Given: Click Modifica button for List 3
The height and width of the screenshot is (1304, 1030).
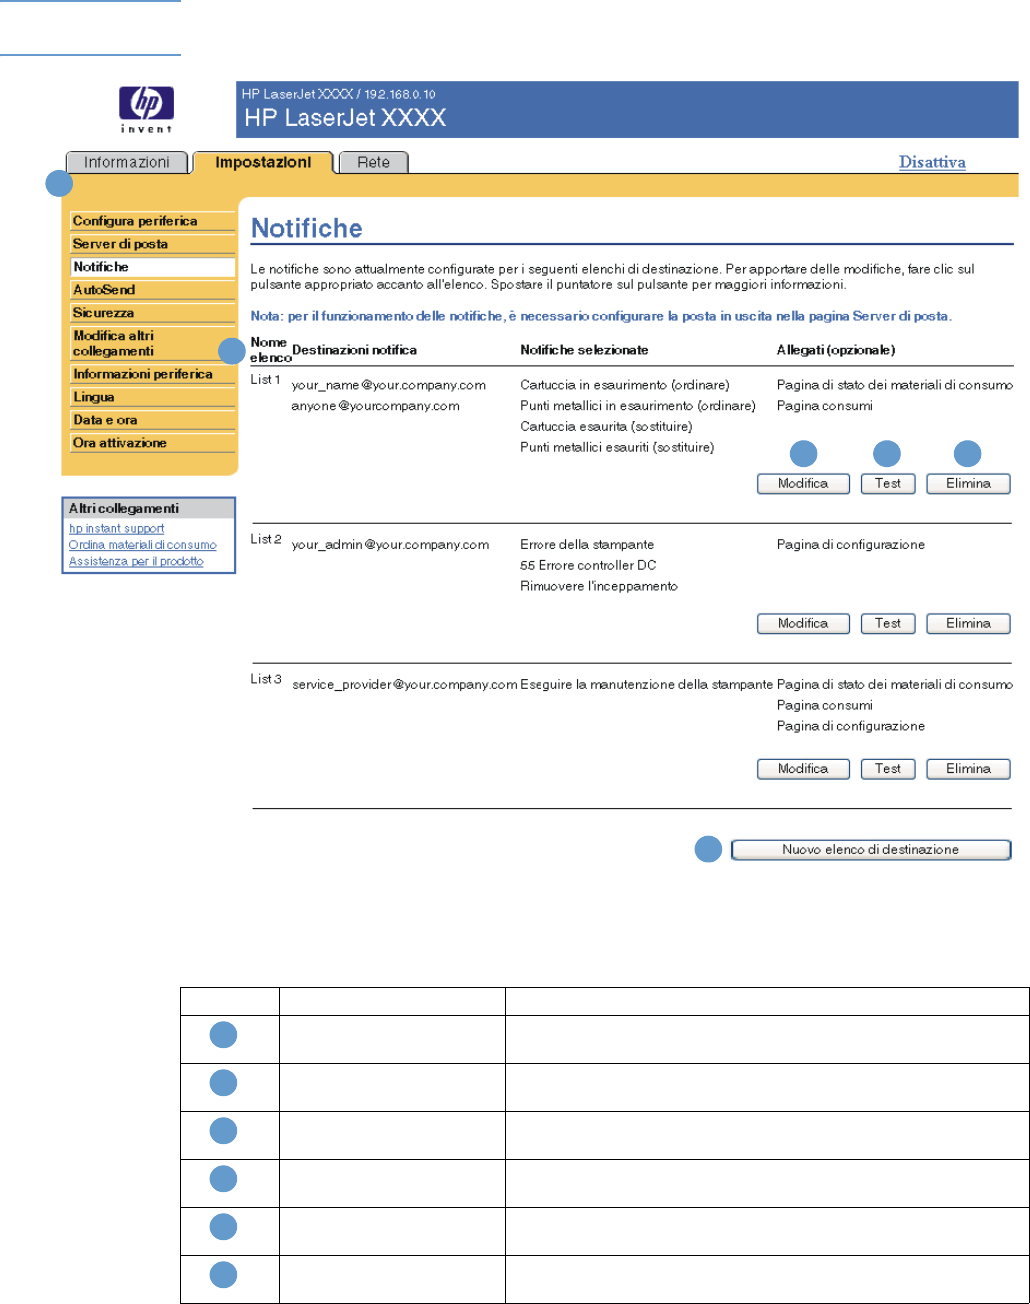Looking at the screenshot, I should coord(803,769).
